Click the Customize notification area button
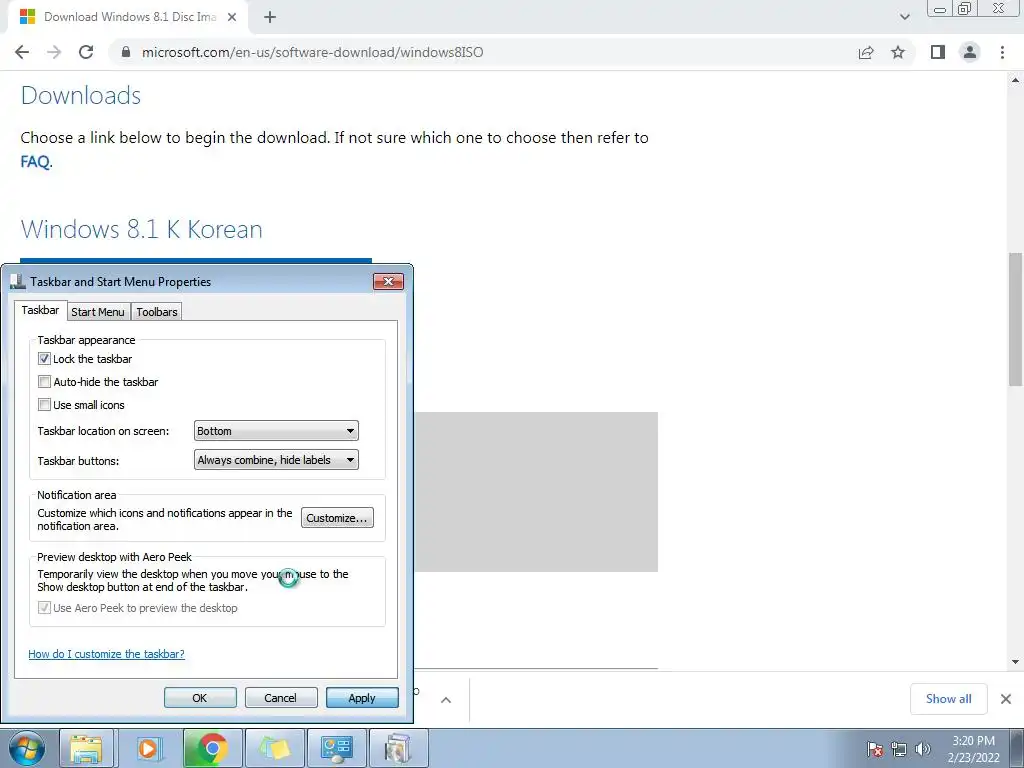This screenshot has height=768, width=1024. click(x=337, y=518)
